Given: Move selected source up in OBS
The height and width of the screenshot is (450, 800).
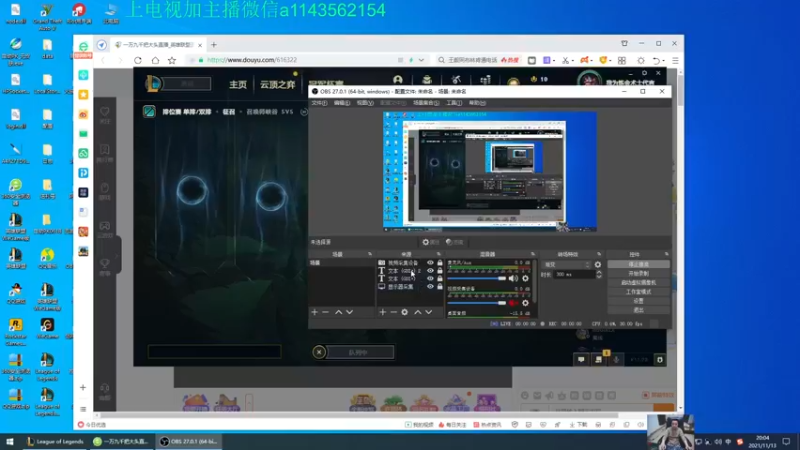Looking at the screenshot, I should pos(418,312).
